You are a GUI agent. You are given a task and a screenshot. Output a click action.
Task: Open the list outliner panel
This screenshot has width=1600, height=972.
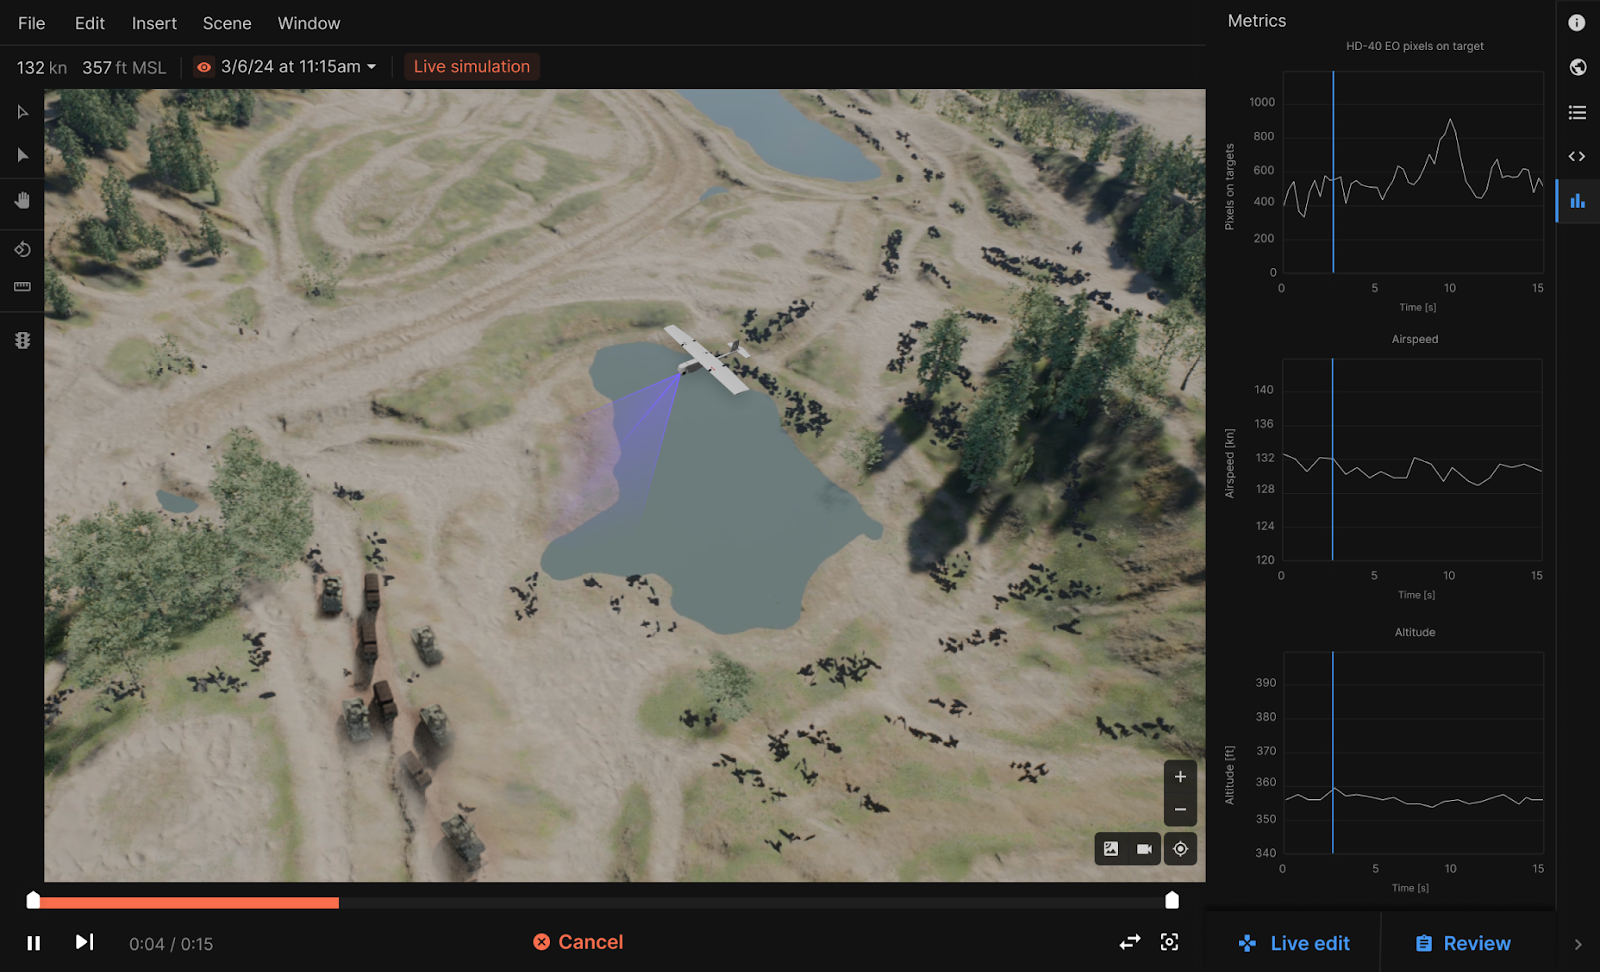1577,112
